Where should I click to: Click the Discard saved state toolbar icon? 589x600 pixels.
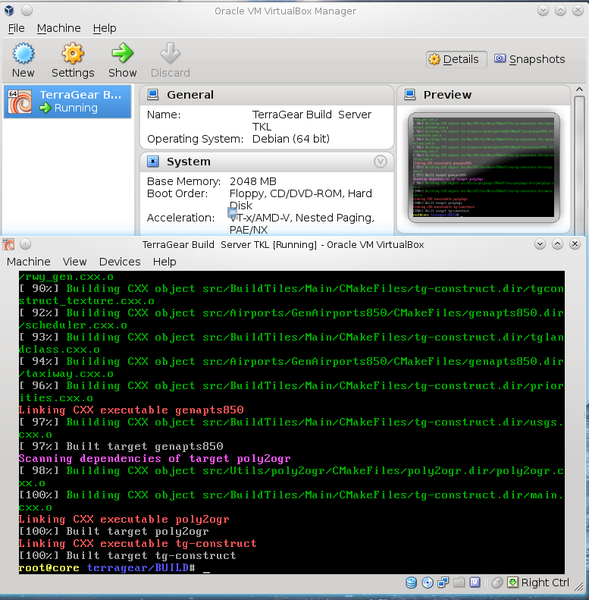tap(170, 53)
